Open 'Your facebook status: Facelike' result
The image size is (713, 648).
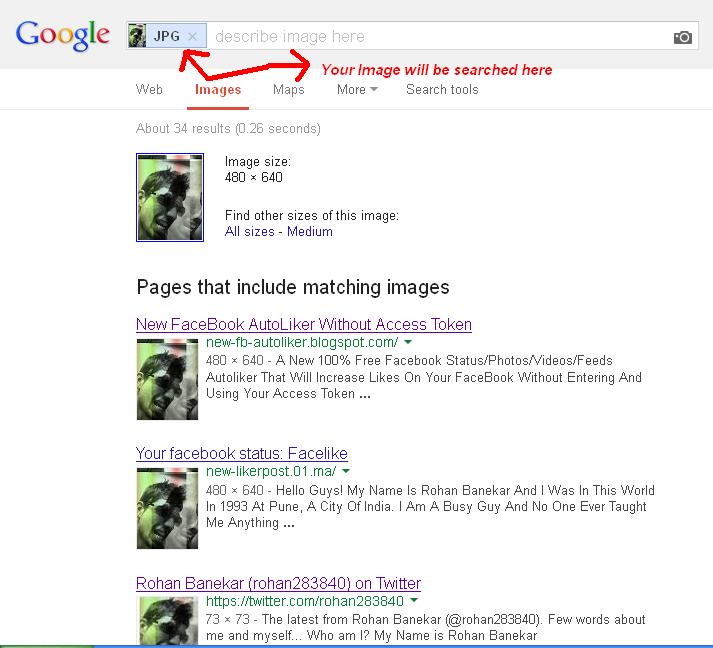[x=241, y=453]
